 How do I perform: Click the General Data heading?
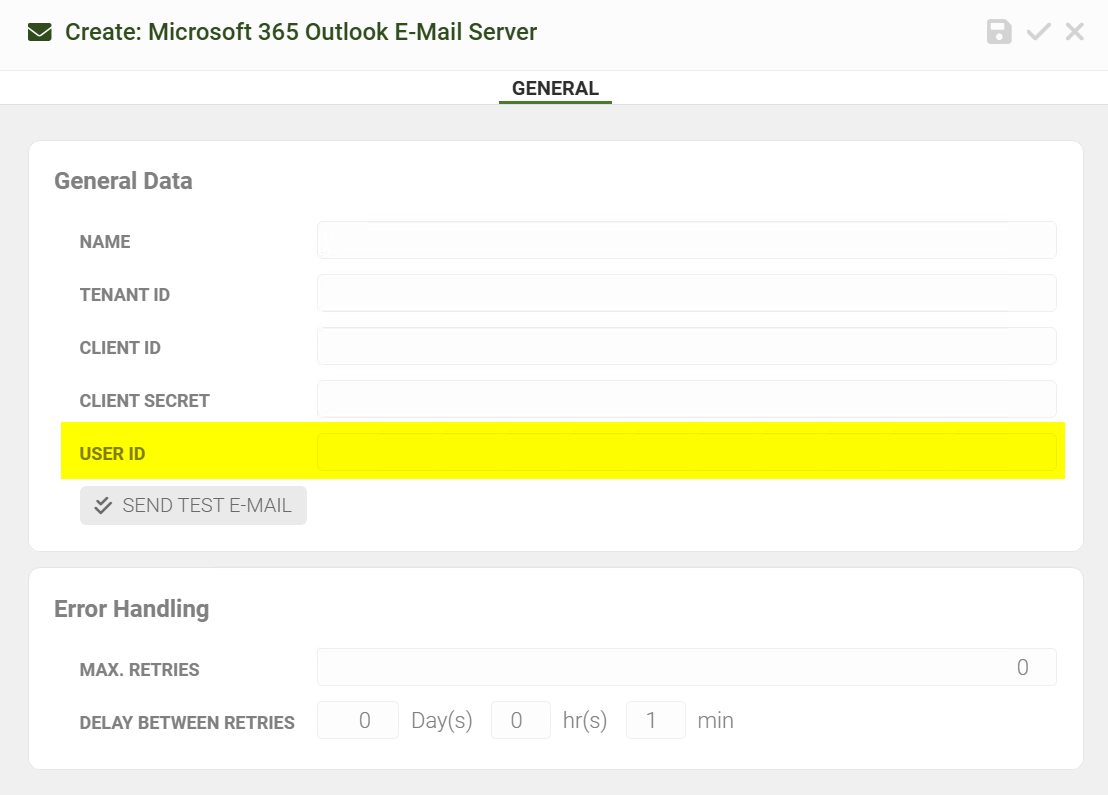click(123, 181)
